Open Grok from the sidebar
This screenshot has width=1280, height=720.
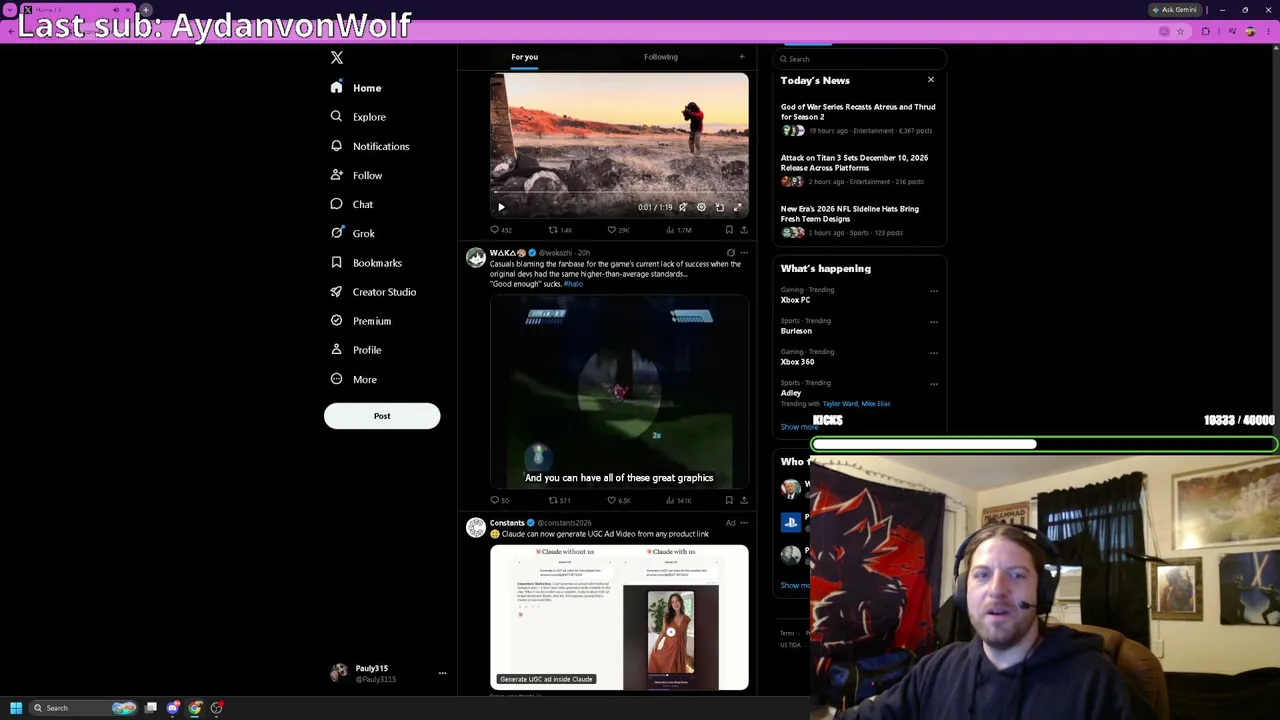coord(353,233)
